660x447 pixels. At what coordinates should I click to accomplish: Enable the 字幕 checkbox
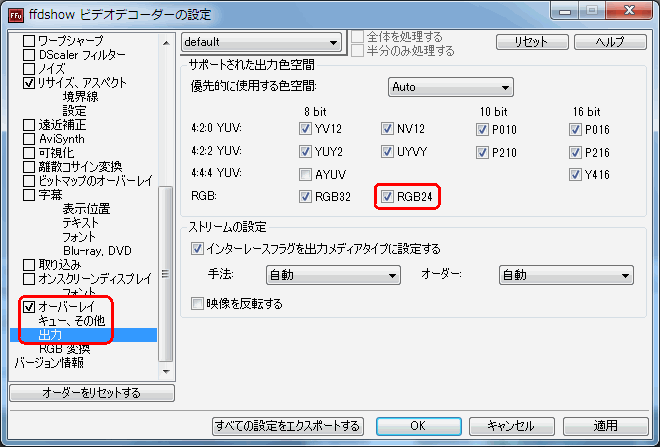click(29, 195)
